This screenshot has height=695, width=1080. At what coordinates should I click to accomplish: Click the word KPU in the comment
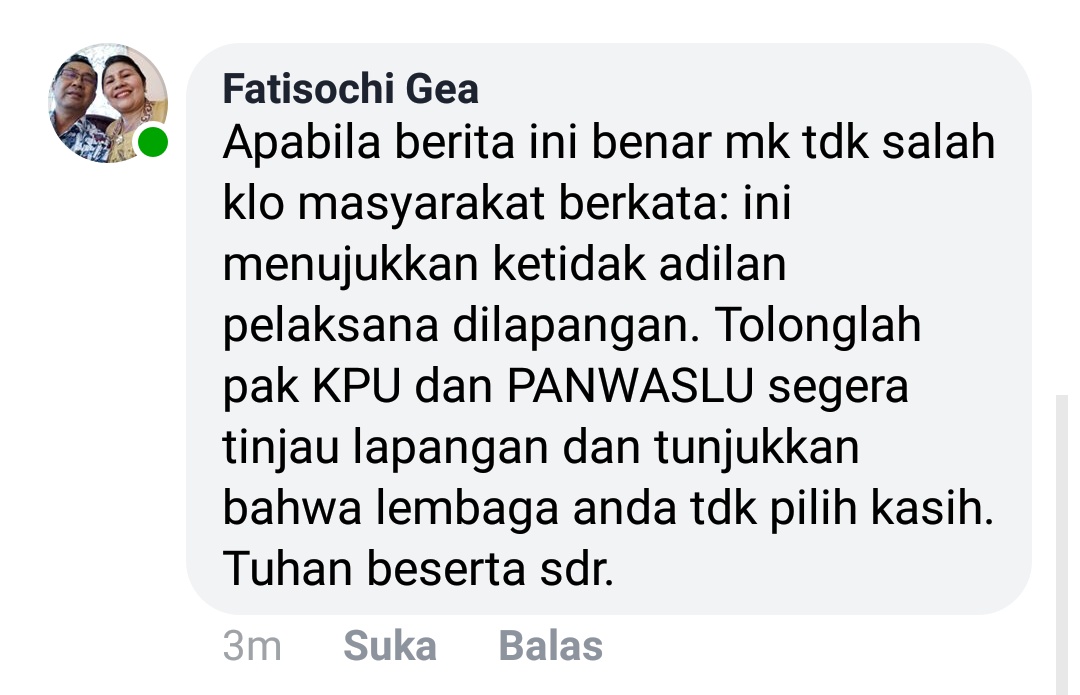coord(356,386)
